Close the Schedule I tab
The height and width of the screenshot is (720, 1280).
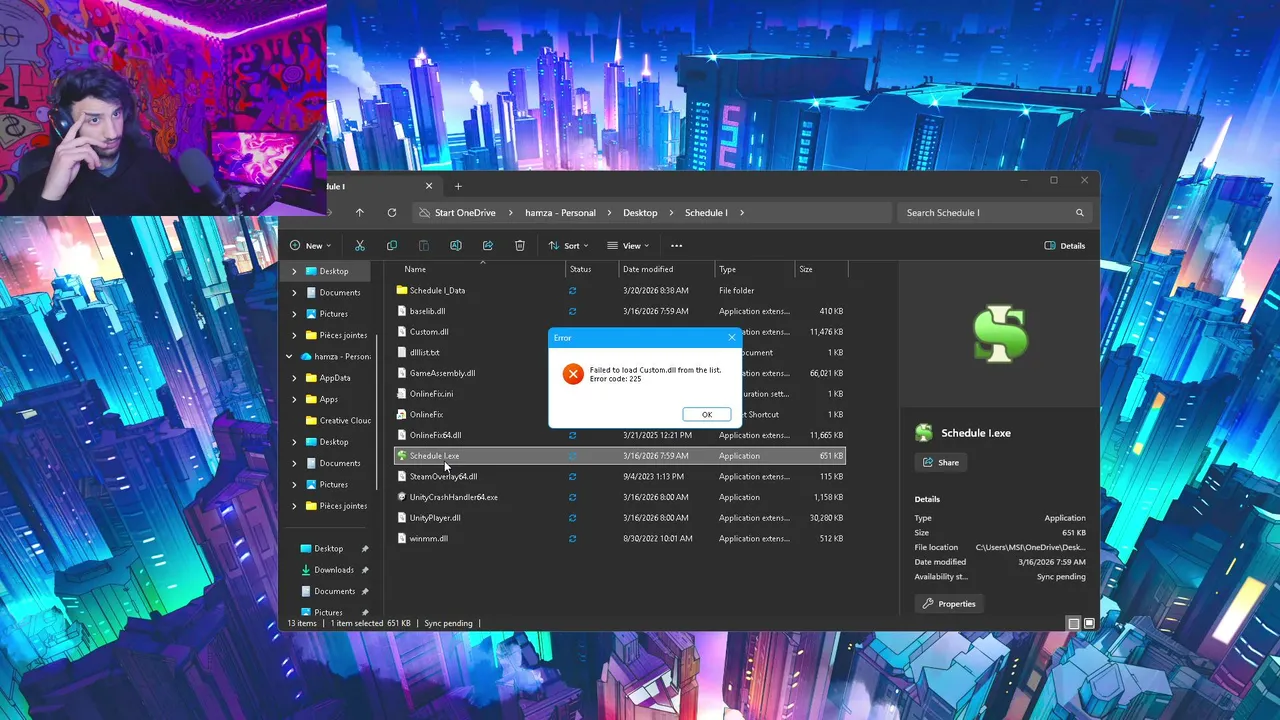pos(429,186)
